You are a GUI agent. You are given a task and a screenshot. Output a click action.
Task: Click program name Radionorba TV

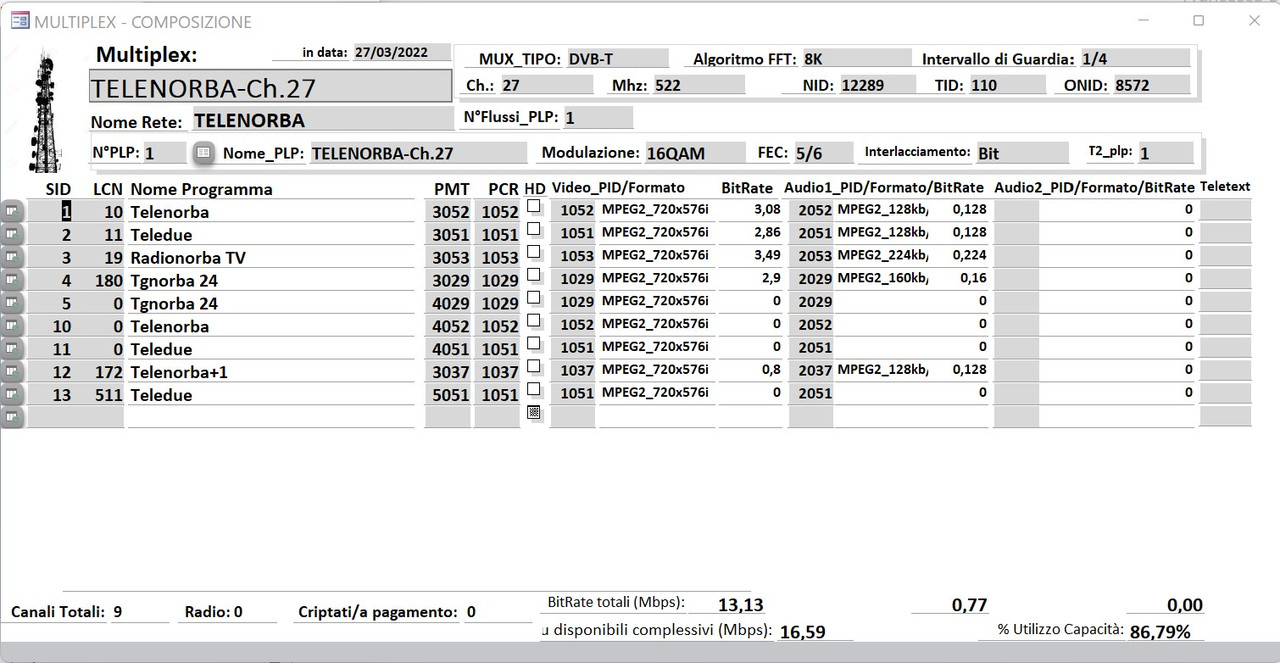[188, 257]
